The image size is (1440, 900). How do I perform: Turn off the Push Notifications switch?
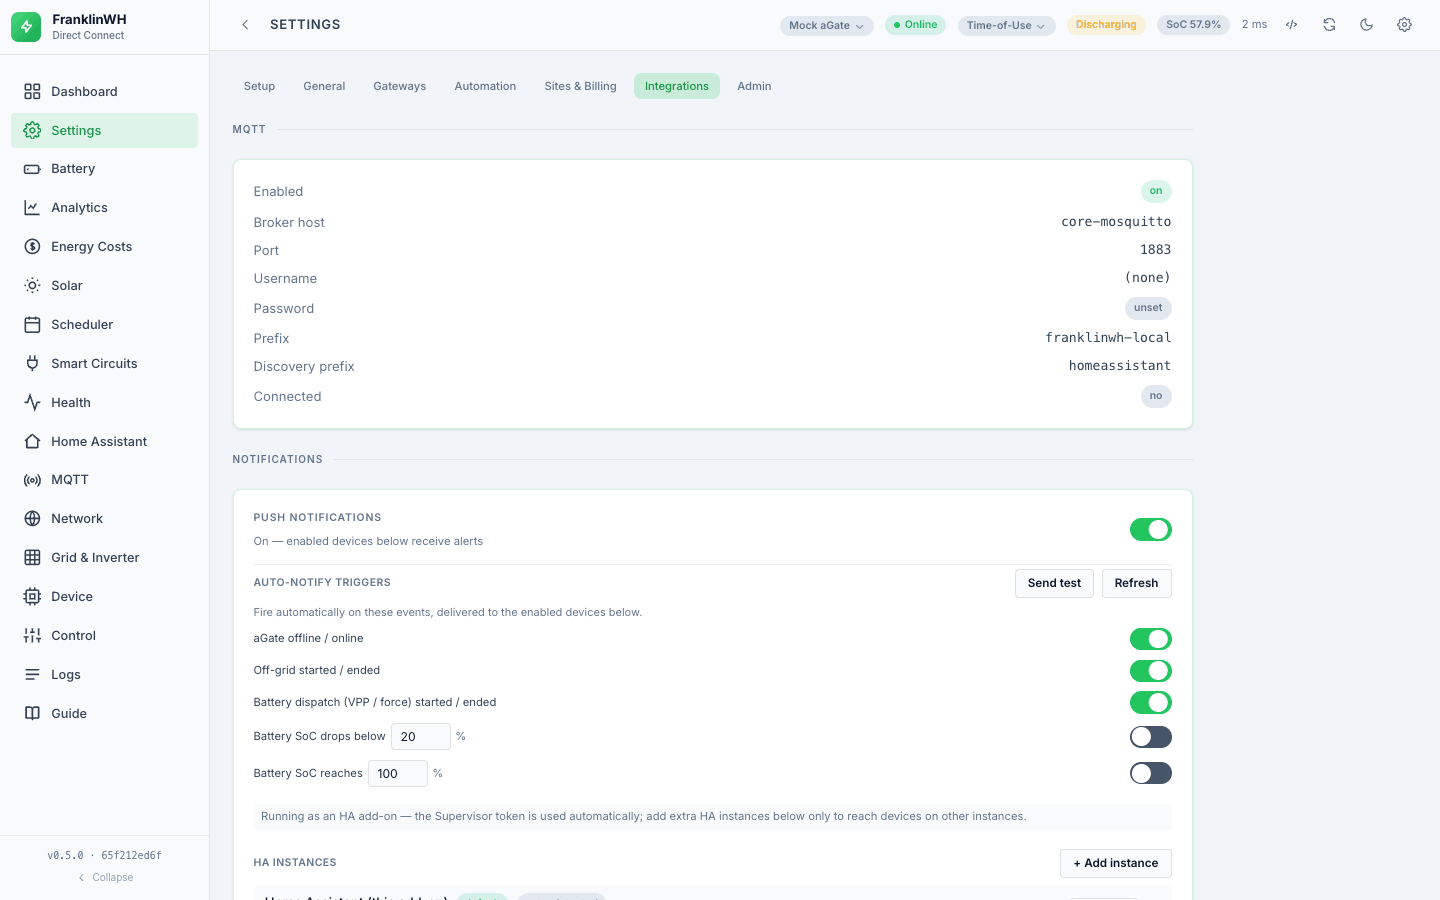(x=1151, y=530)
